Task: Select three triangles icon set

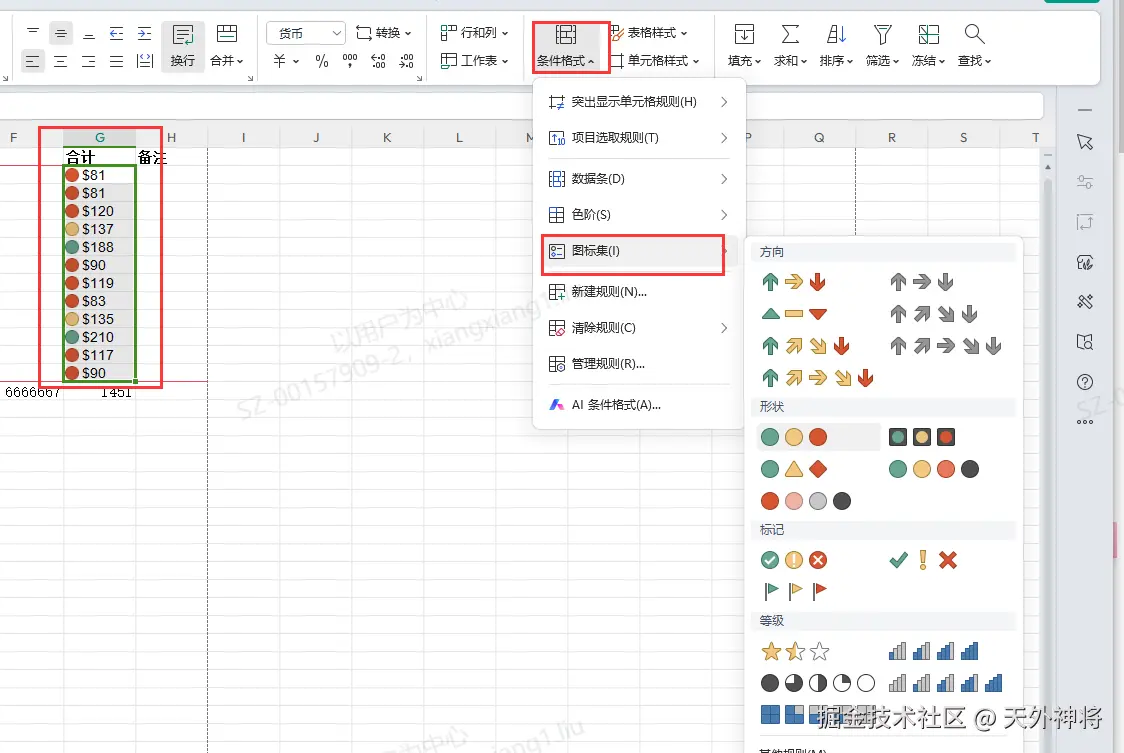Action: pyautogui.click(x=794, y=313)
